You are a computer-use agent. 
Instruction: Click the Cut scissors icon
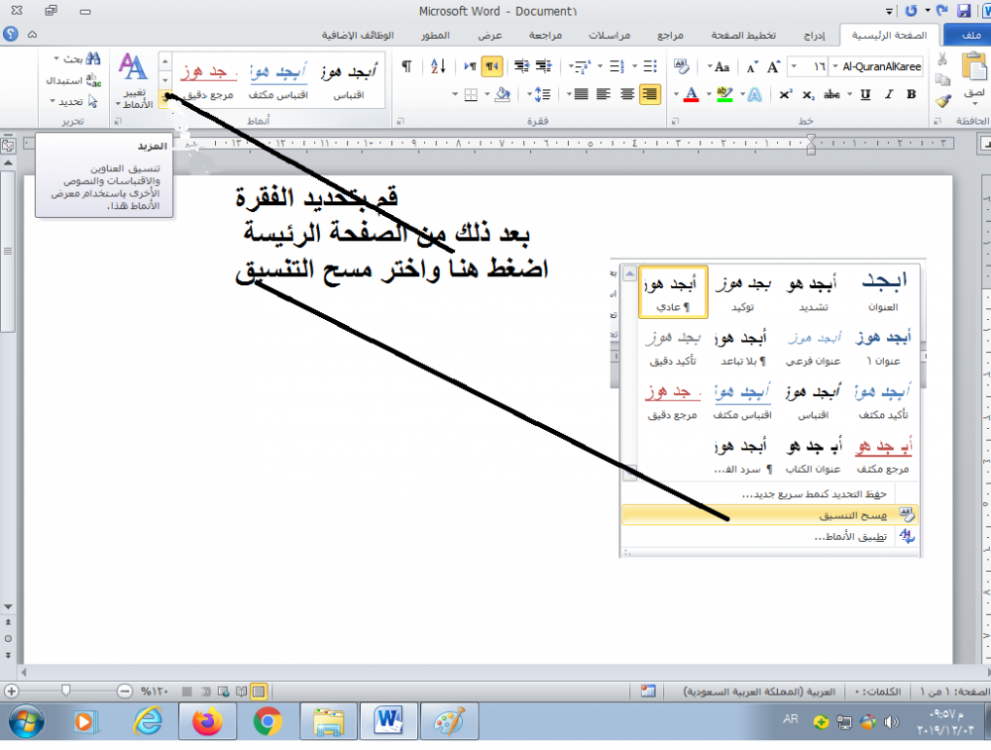coord(942,59)
